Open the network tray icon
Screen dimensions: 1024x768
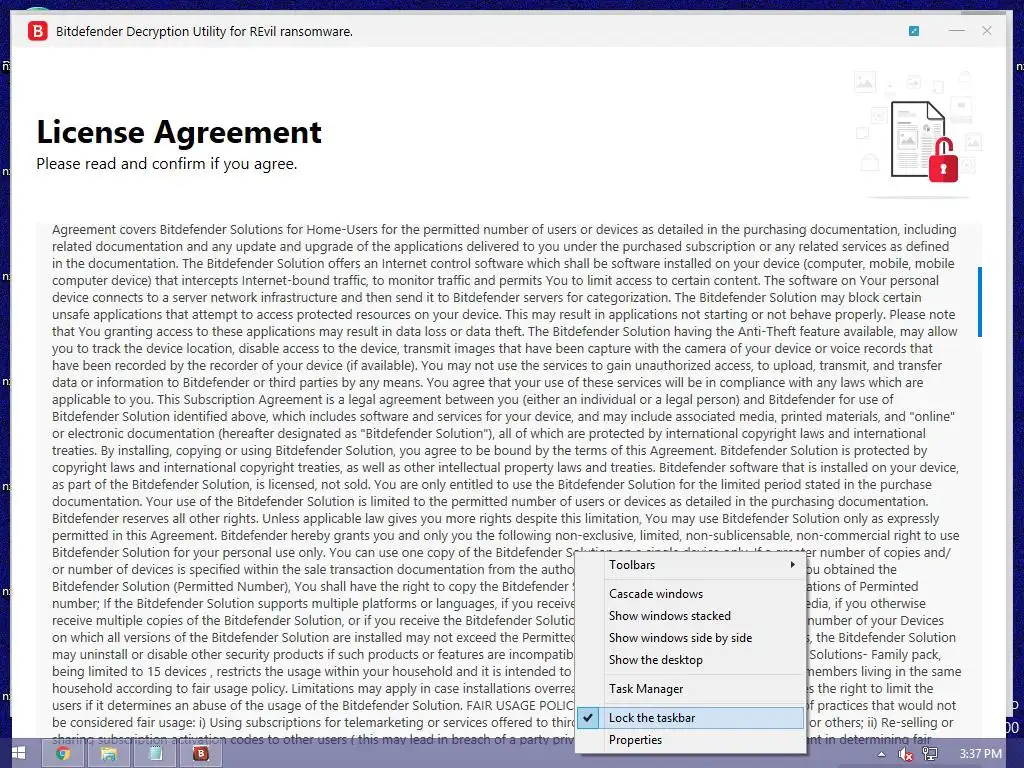pos(930,754)
